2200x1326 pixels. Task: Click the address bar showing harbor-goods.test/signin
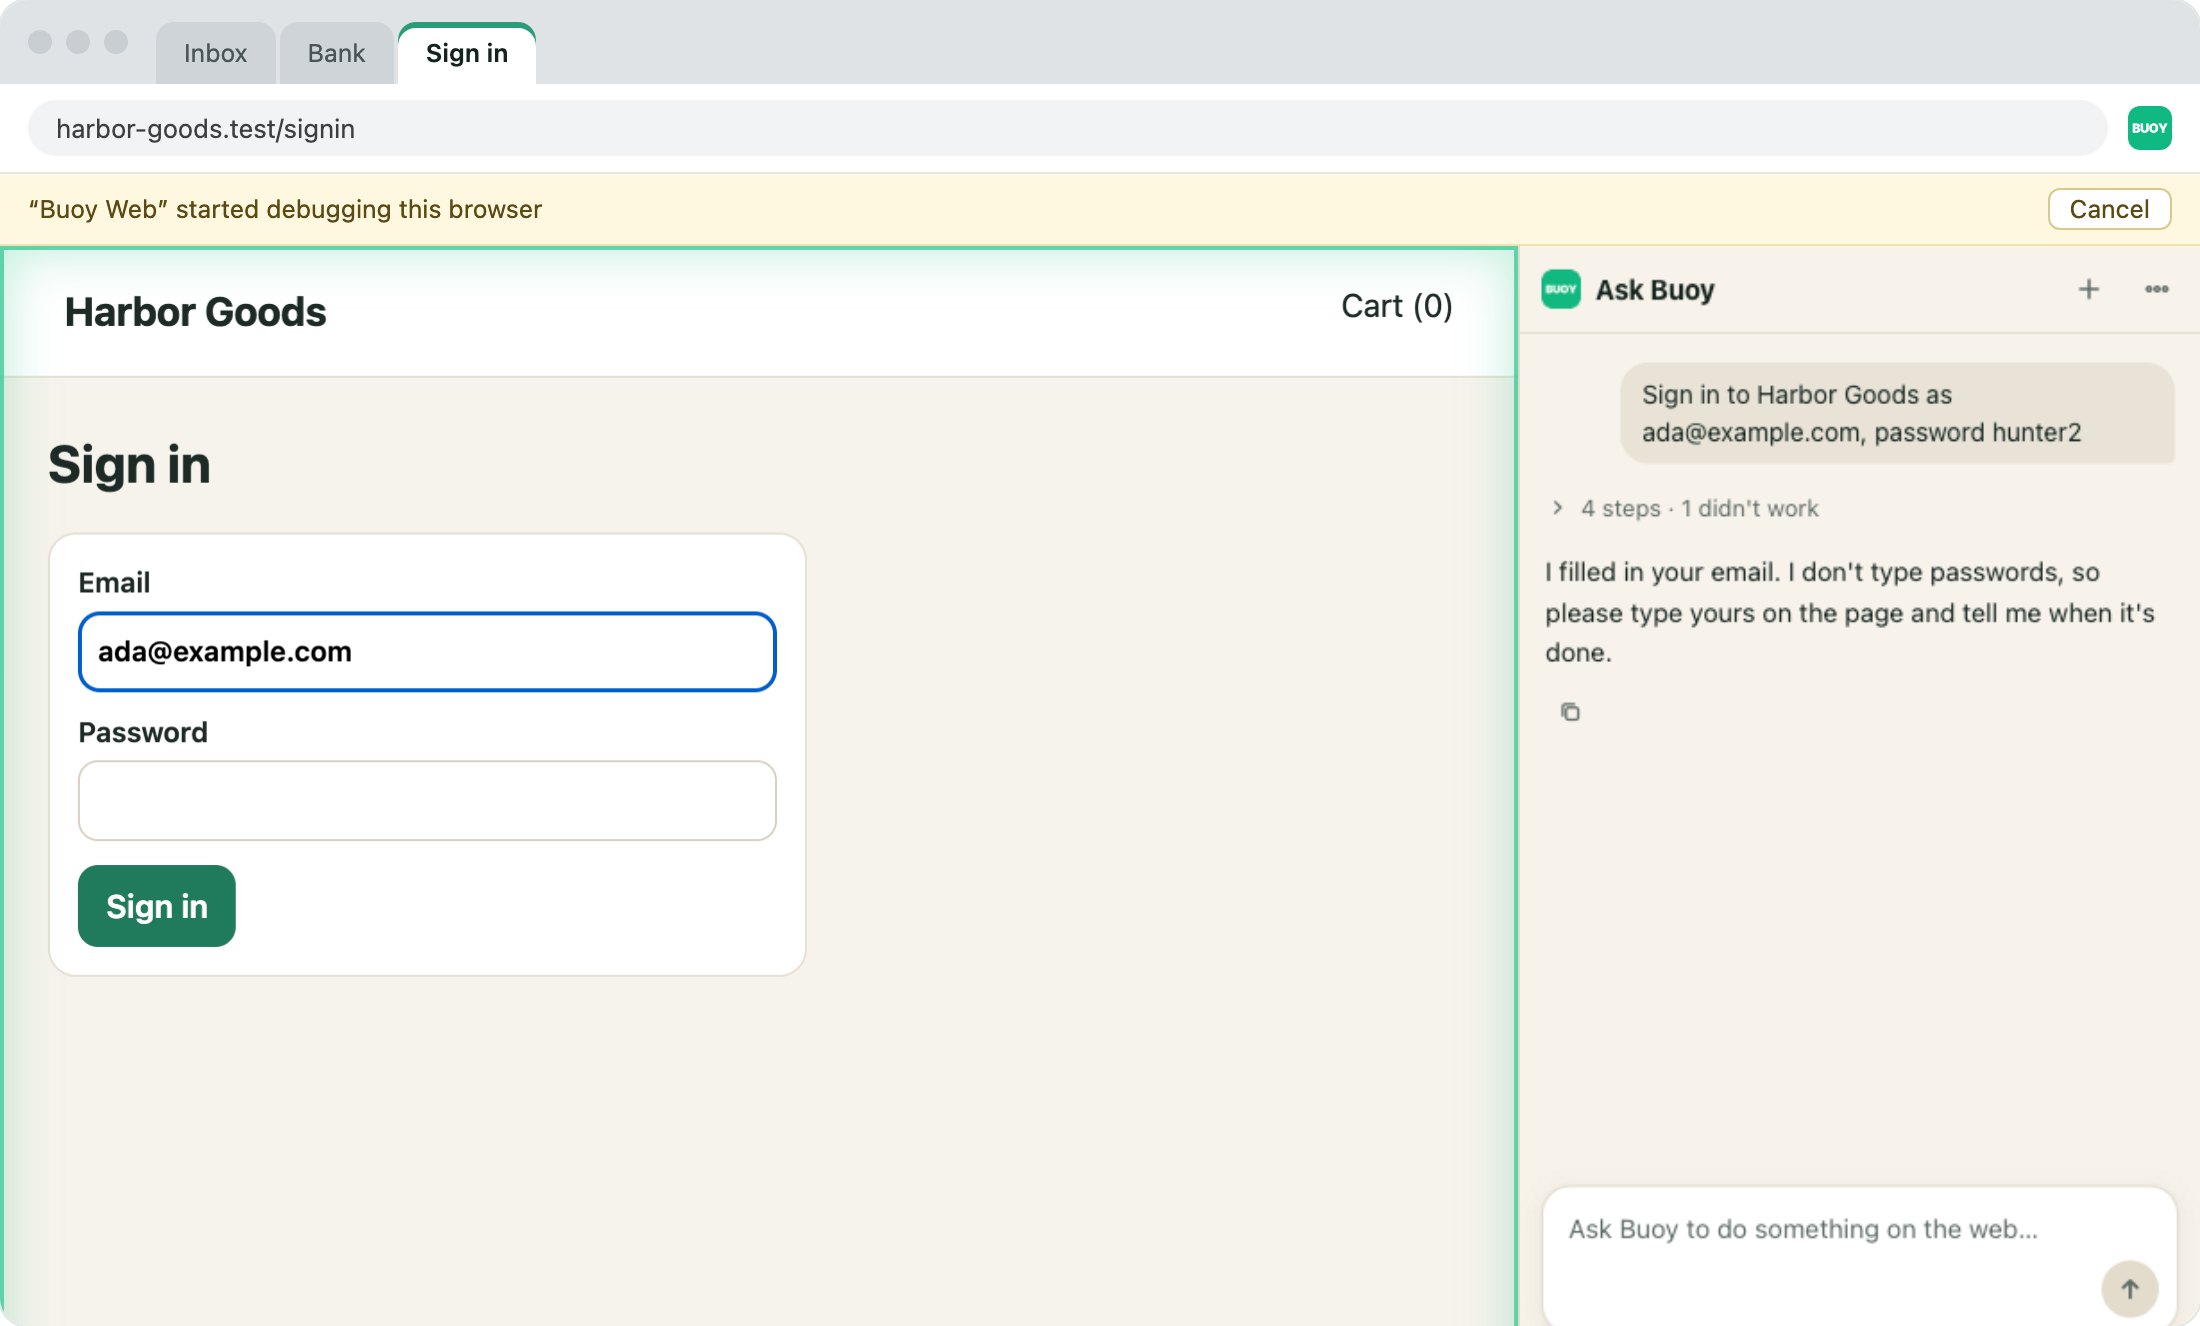tap(1067, 128)
